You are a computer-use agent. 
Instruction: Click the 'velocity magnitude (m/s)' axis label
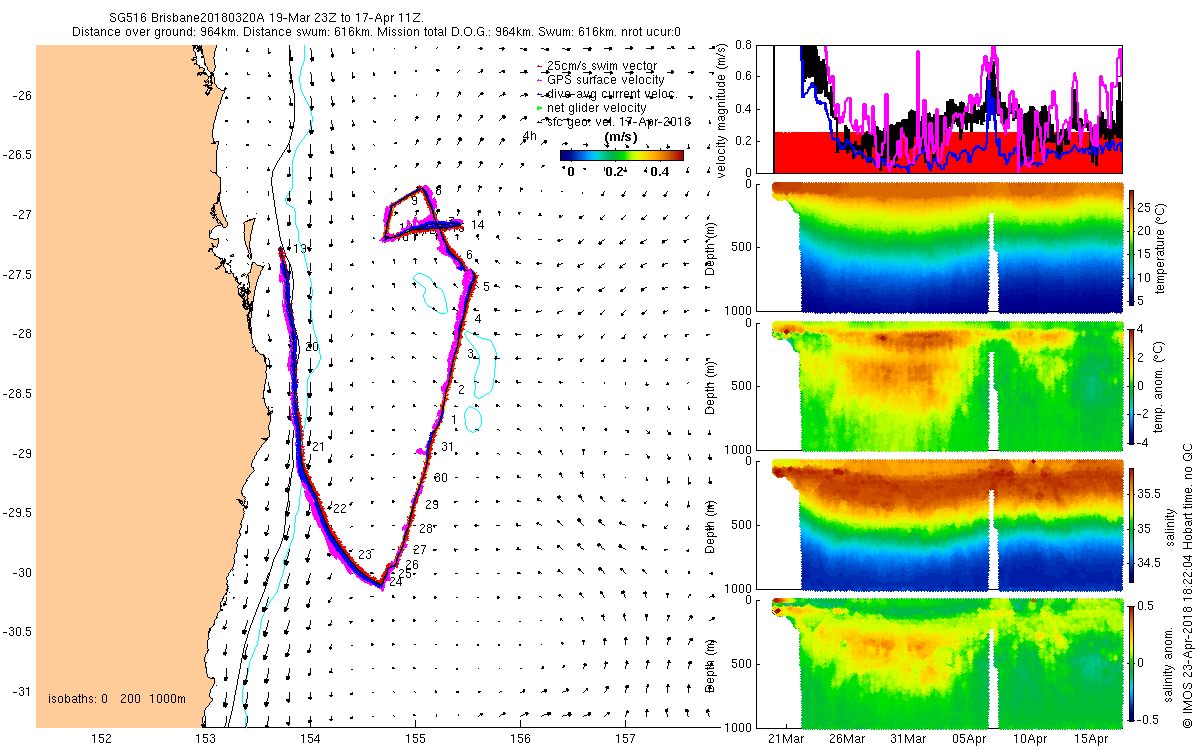[722, 110]
